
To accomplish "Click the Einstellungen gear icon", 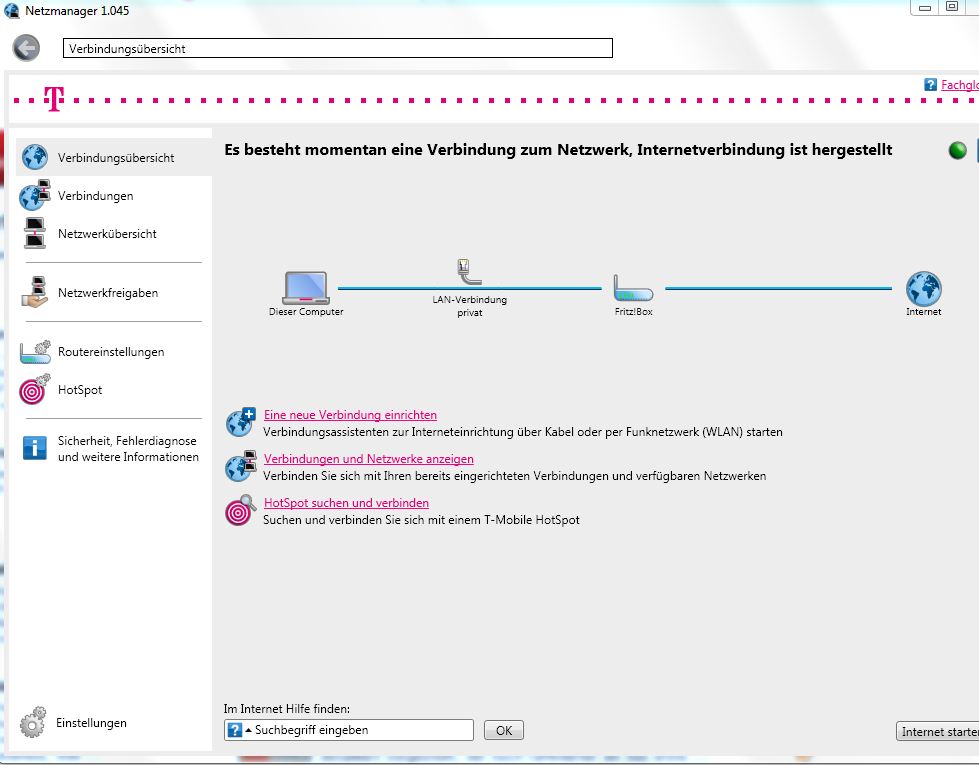I will pyautogui.click(x=33, y=723).
